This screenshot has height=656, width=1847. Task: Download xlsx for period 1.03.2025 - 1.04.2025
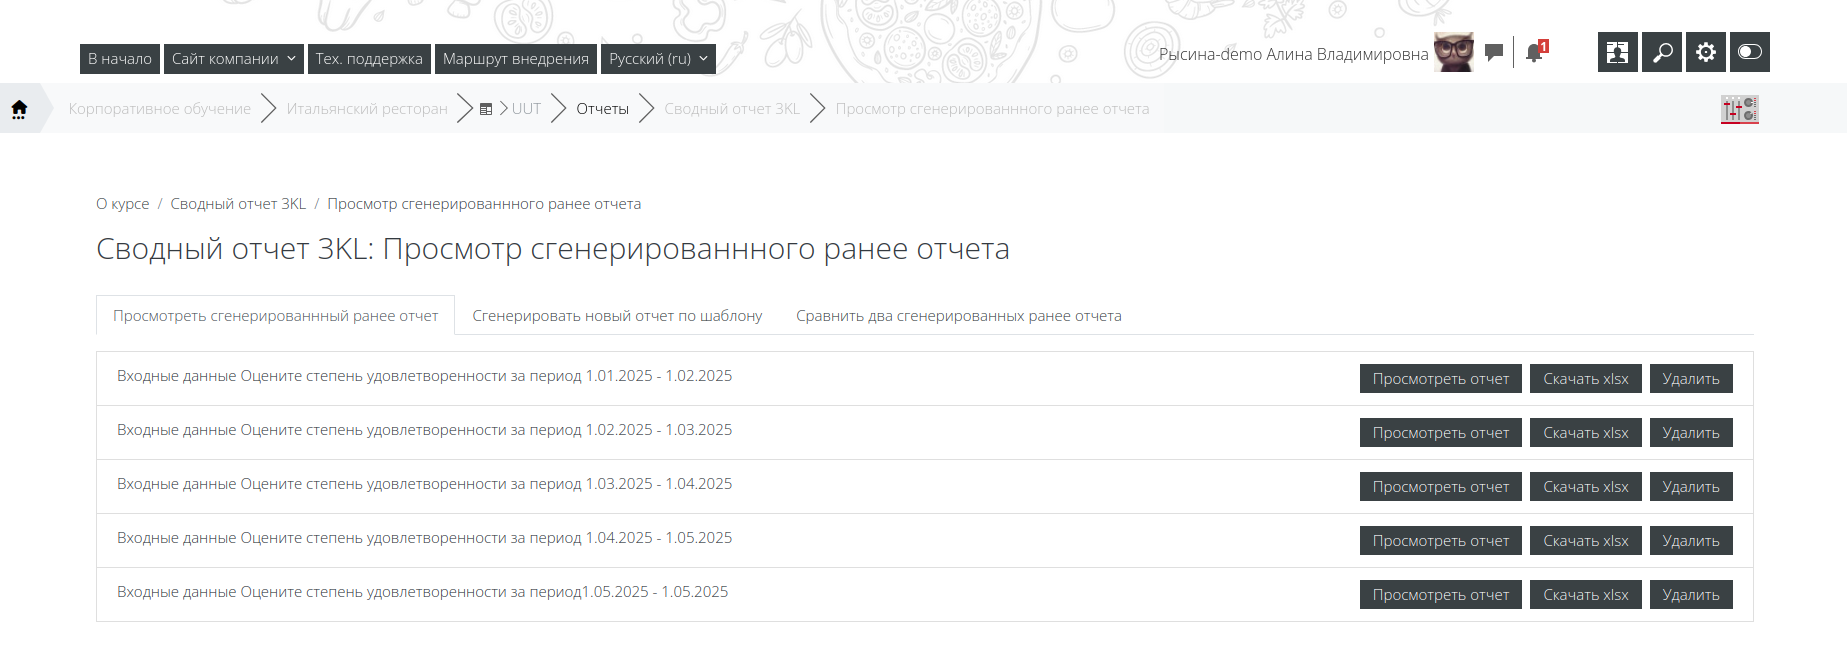(x=1585, y=487)
